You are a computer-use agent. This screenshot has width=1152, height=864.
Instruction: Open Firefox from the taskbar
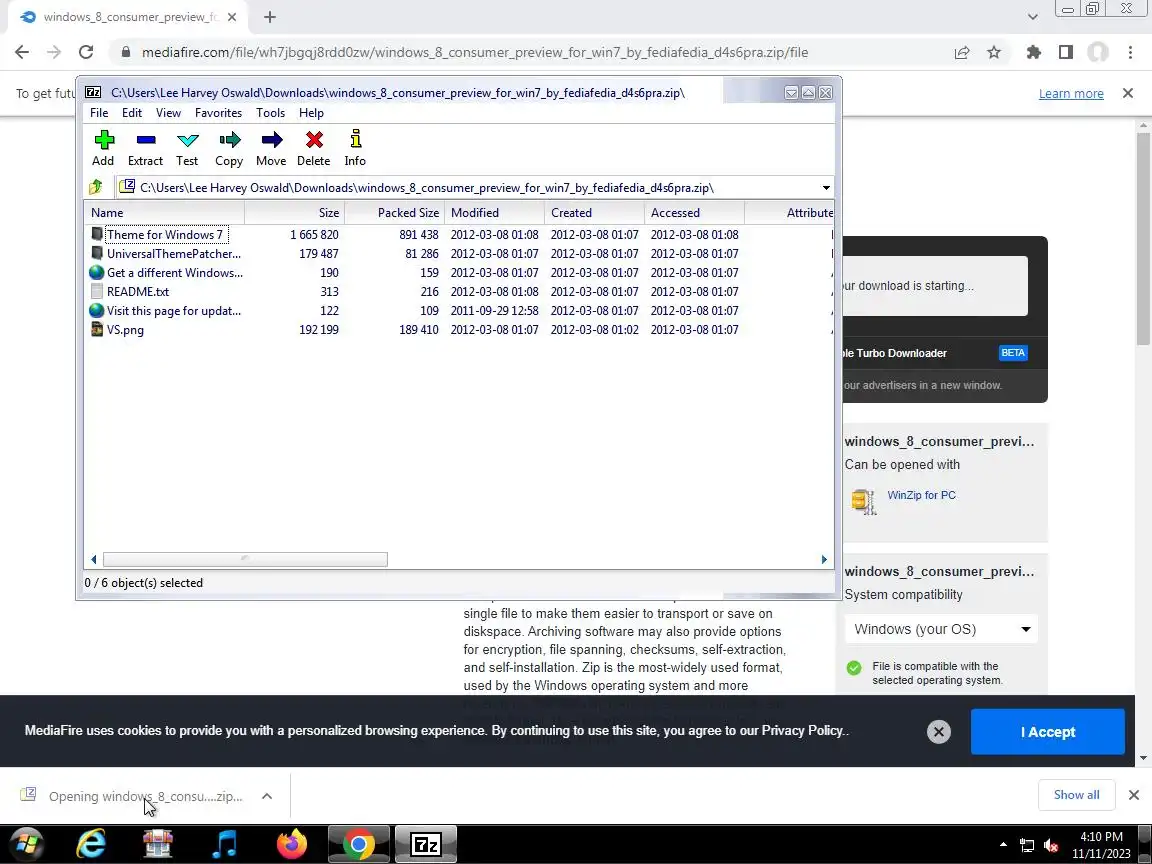[x=292, y=844]
